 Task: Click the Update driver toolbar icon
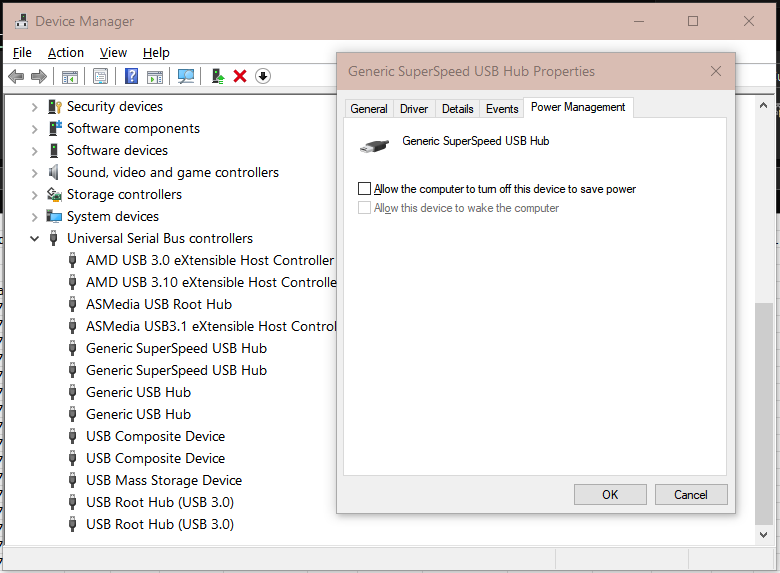point(217,76)
